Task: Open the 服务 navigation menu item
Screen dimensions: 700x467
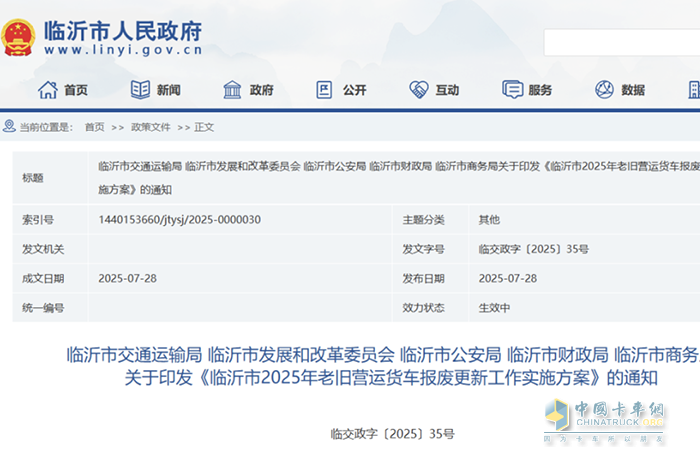Action: (540, 90)
